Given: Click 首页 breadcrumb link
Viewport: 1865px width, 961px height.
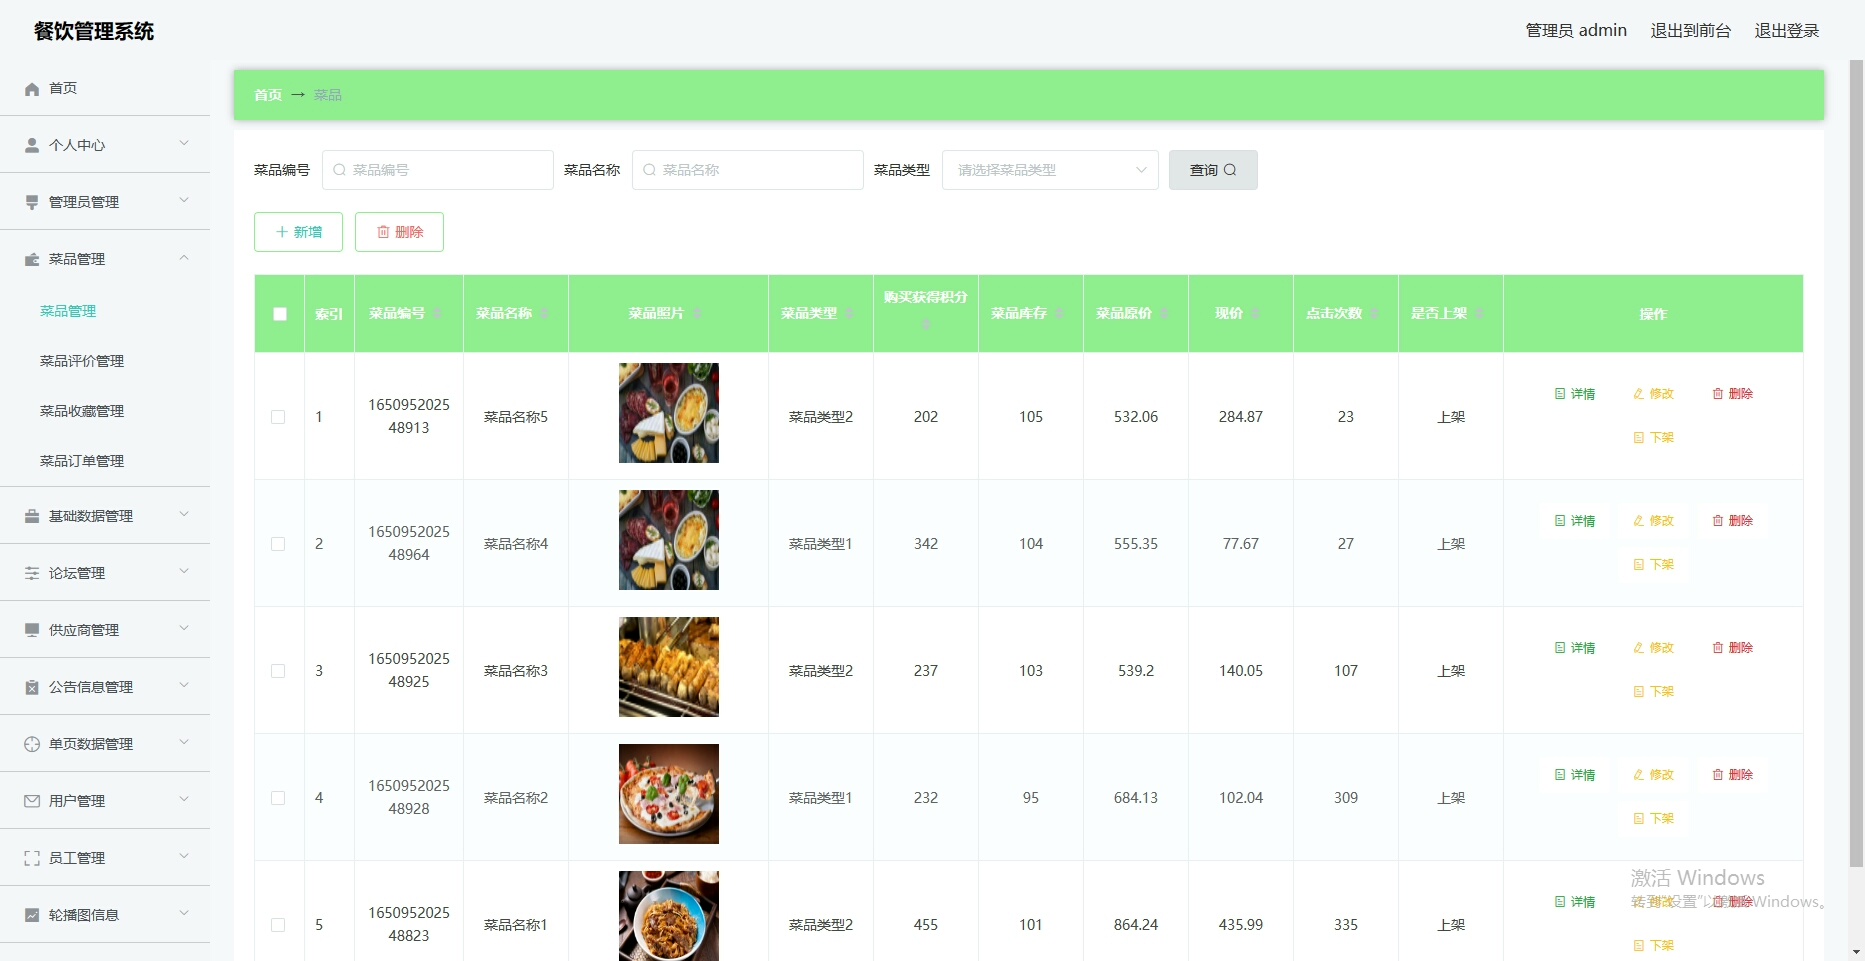Looking at the screenshot, I should [x=268, y=95].
